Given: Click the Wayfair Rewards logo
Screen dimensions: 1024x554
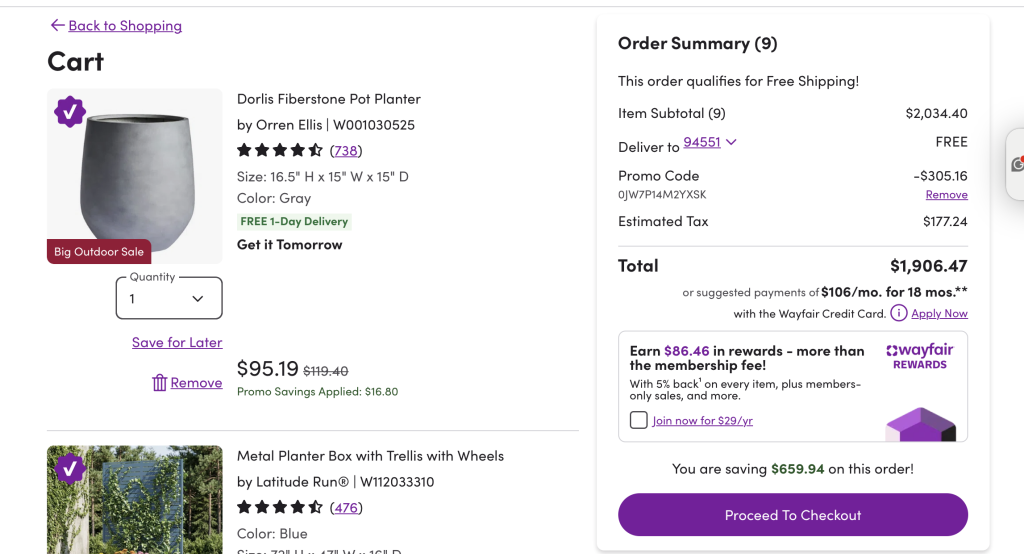Looking at the screenshot, I should tap(920, 357).
